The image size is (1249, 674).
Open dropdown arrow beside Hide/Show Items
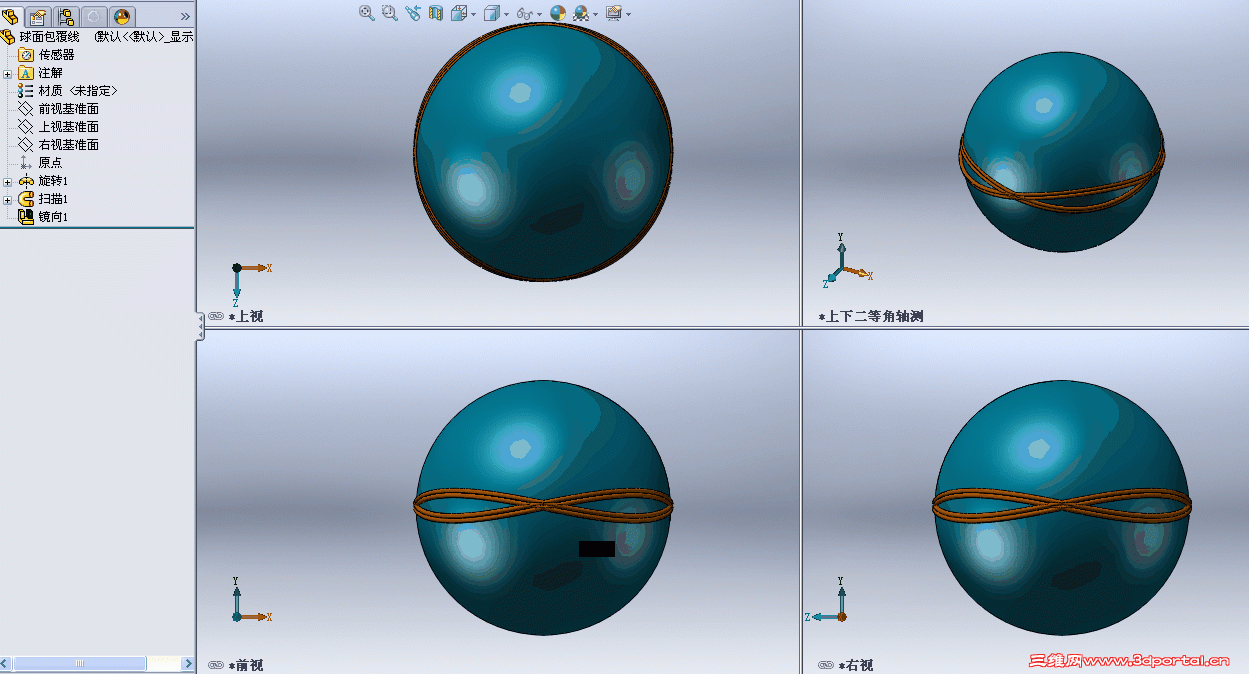pyautogui.click(x=540, y=14)
